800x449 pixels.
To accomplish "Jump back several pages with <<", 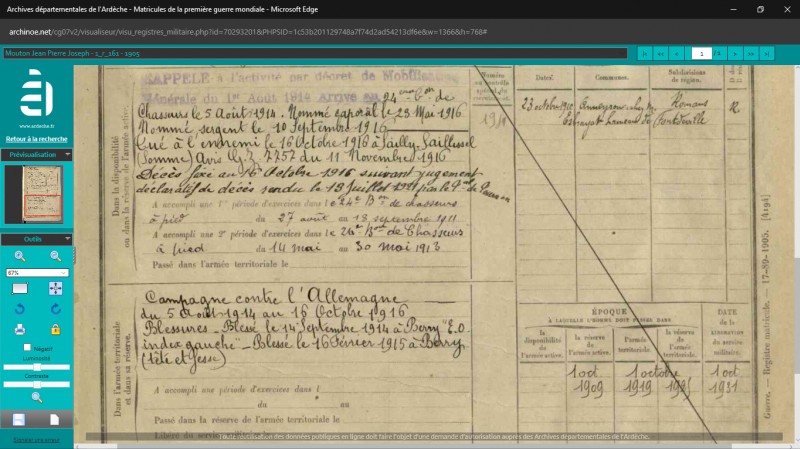I will tap(660, 54).
